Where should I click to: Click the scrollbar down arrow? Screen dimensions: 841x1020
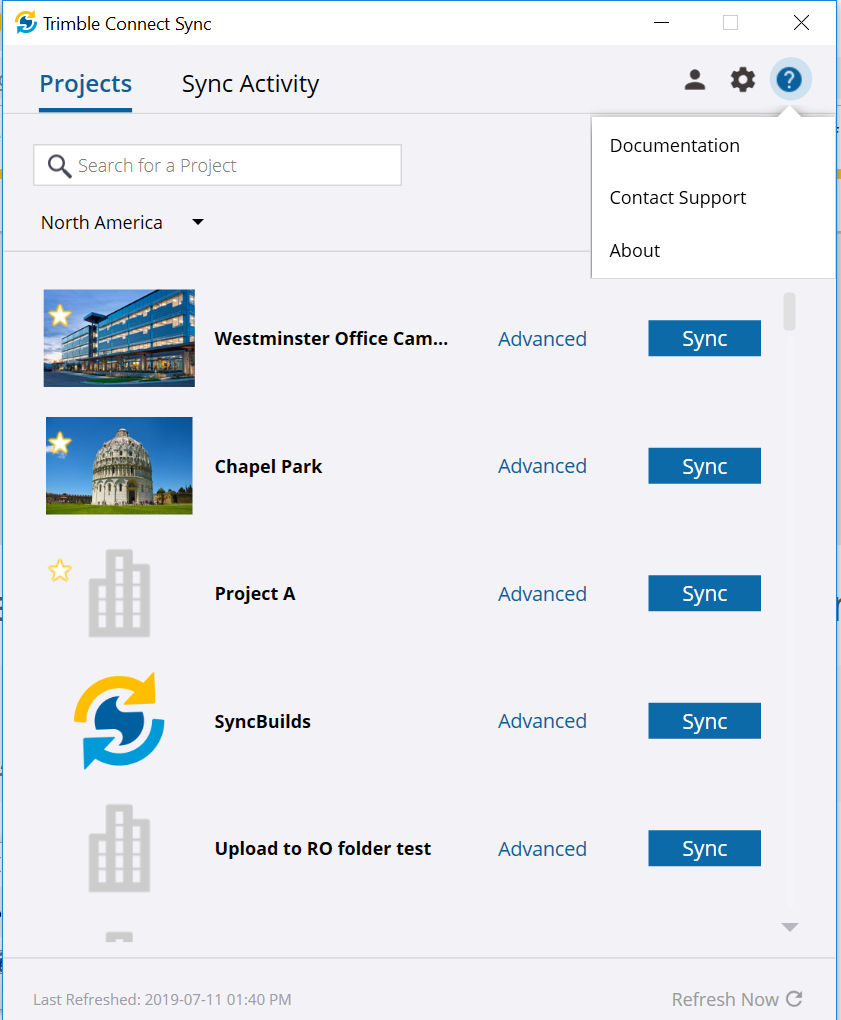tap(789, 926)
